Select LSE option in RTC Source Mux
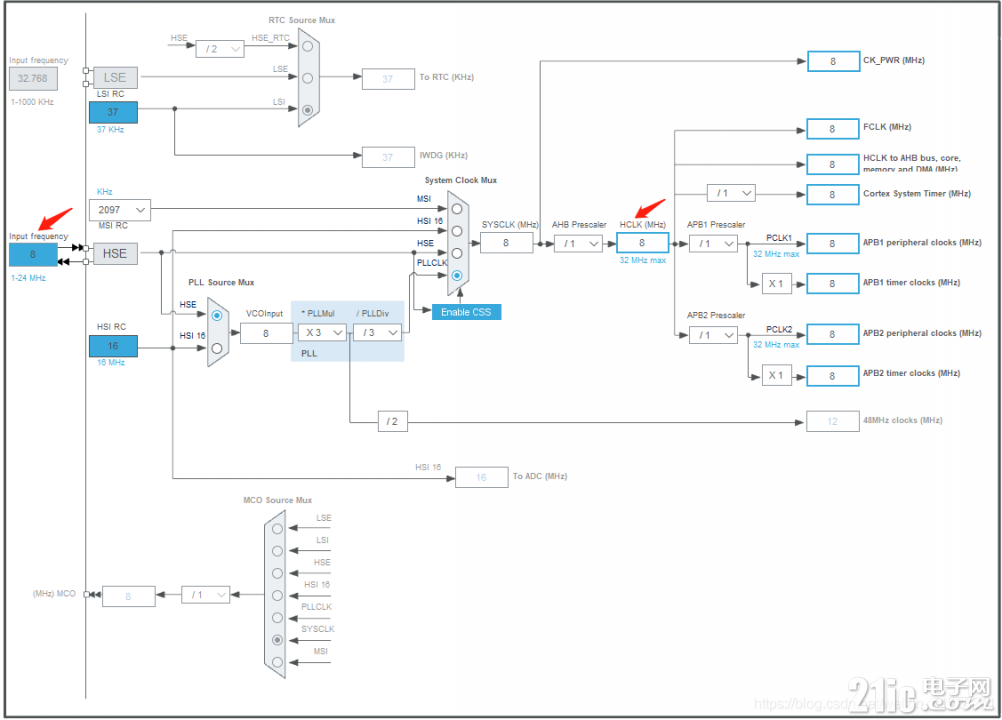The image size is (1002, 720). (307, 78)
